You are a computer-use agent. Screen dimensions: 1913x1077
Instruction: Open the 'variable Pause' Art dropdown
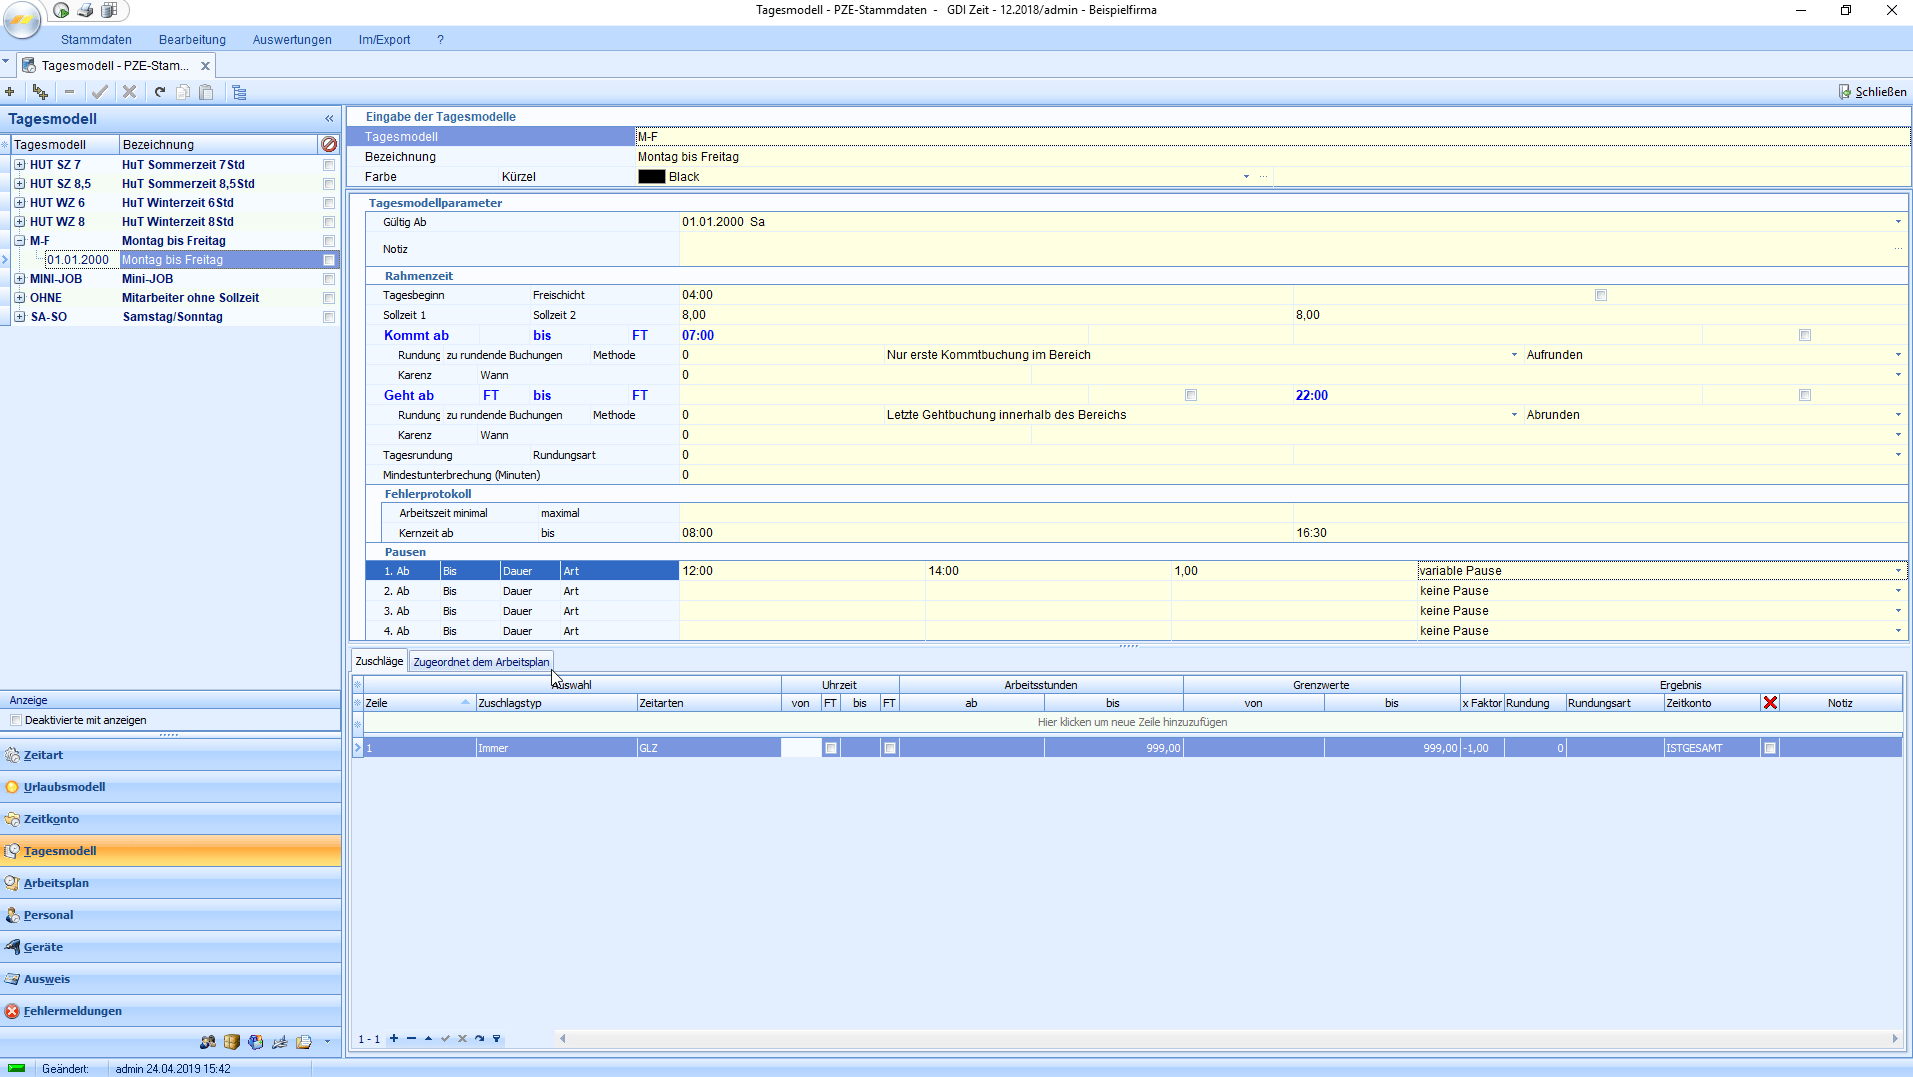(x=1897, y=571)
